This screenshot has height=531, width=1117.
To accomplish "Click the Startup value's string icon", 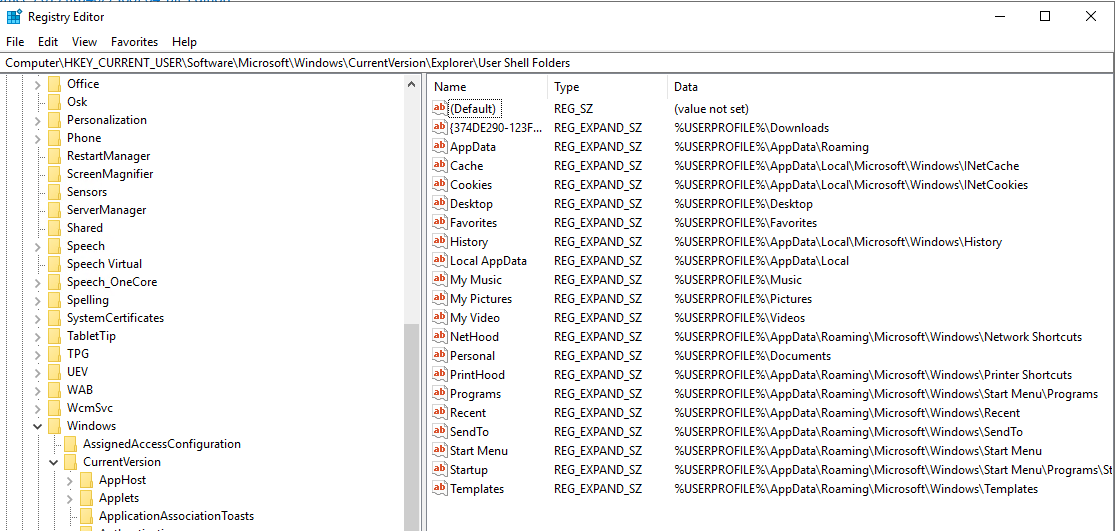I will coord(440,470).
